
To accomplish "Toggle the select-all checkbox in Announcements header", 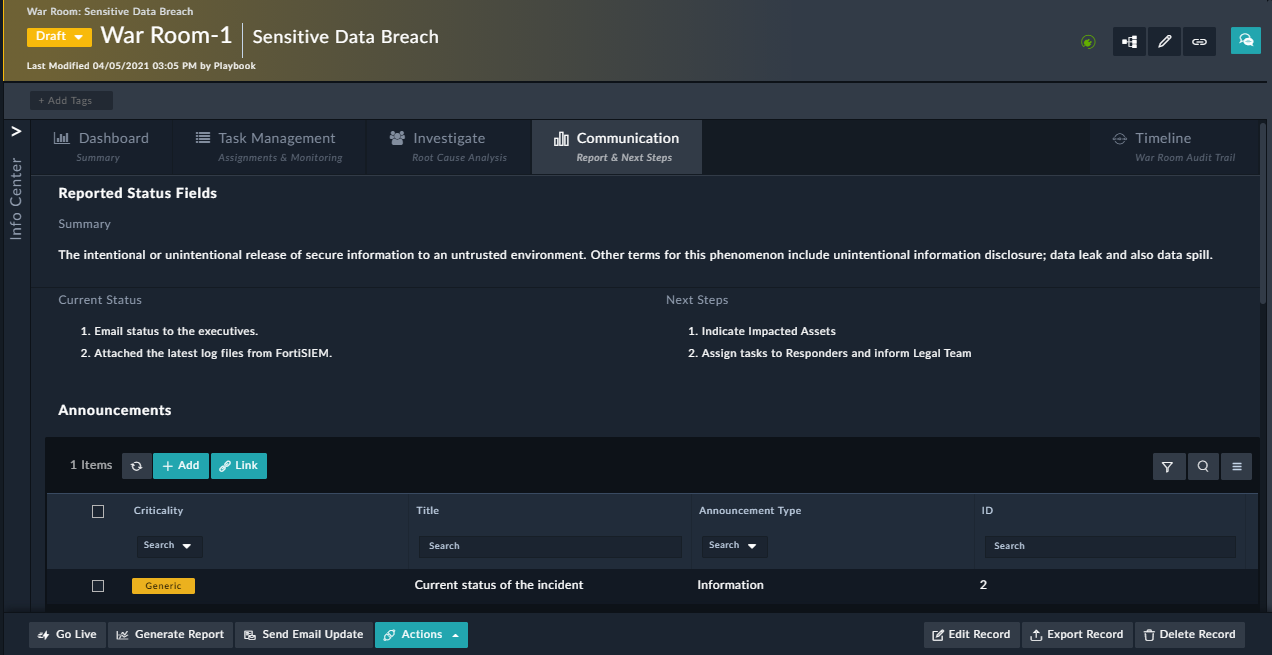I will pyautogui.click(x=98, y=511).
